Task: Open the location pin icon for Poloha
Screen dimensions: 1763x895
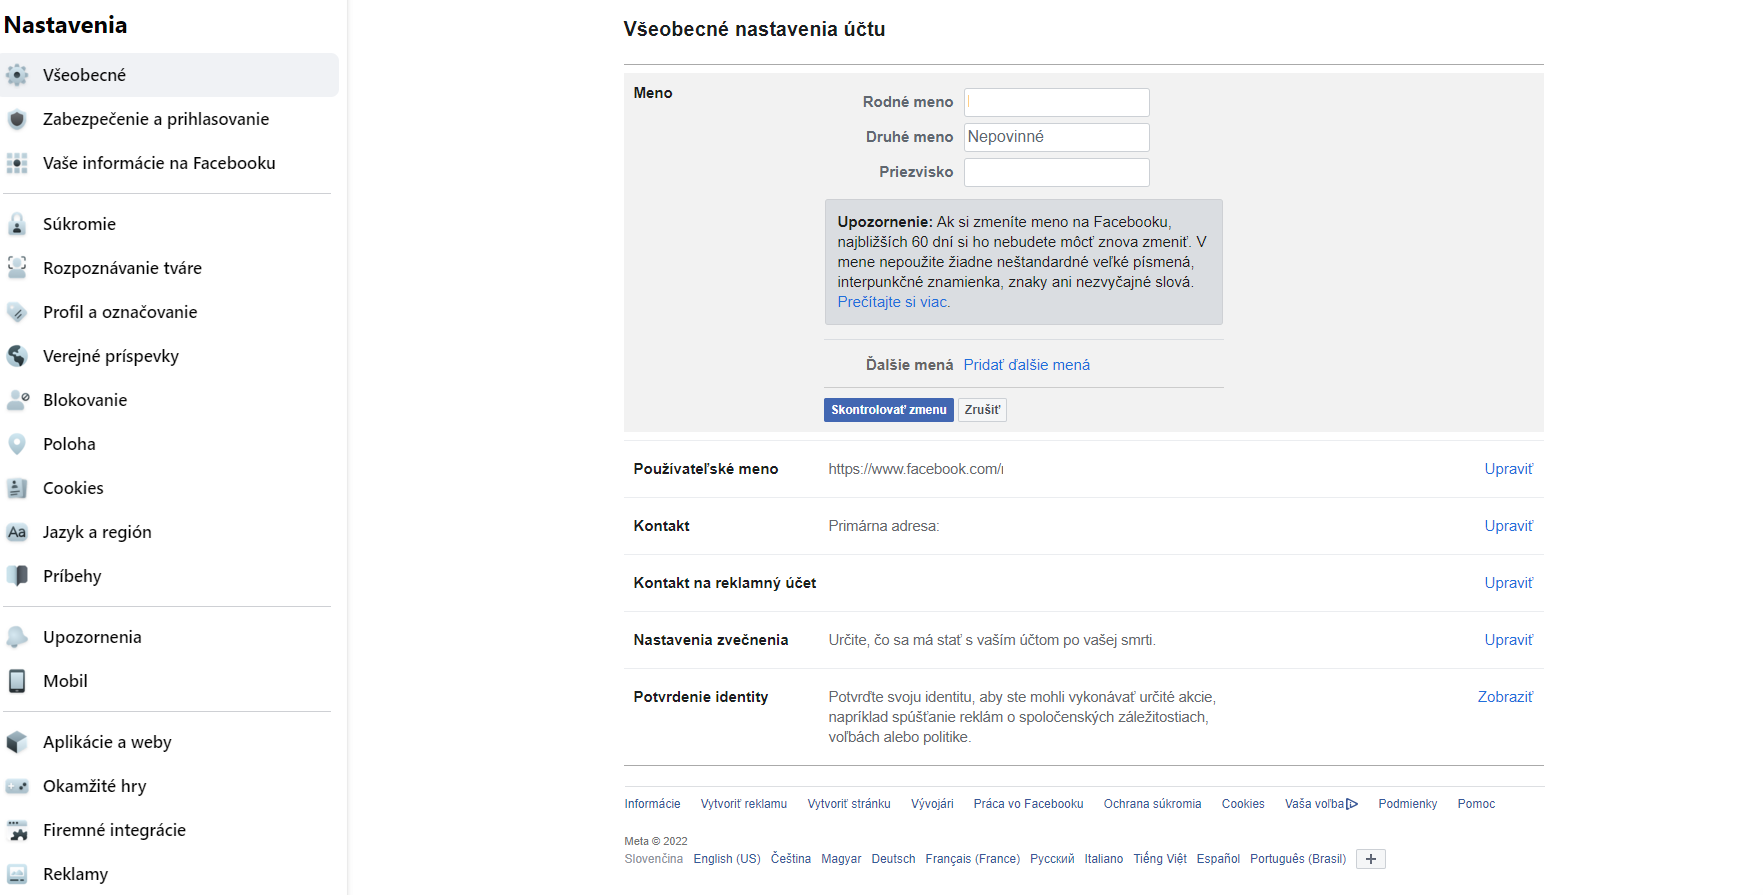Action: [x=17, y=444]
